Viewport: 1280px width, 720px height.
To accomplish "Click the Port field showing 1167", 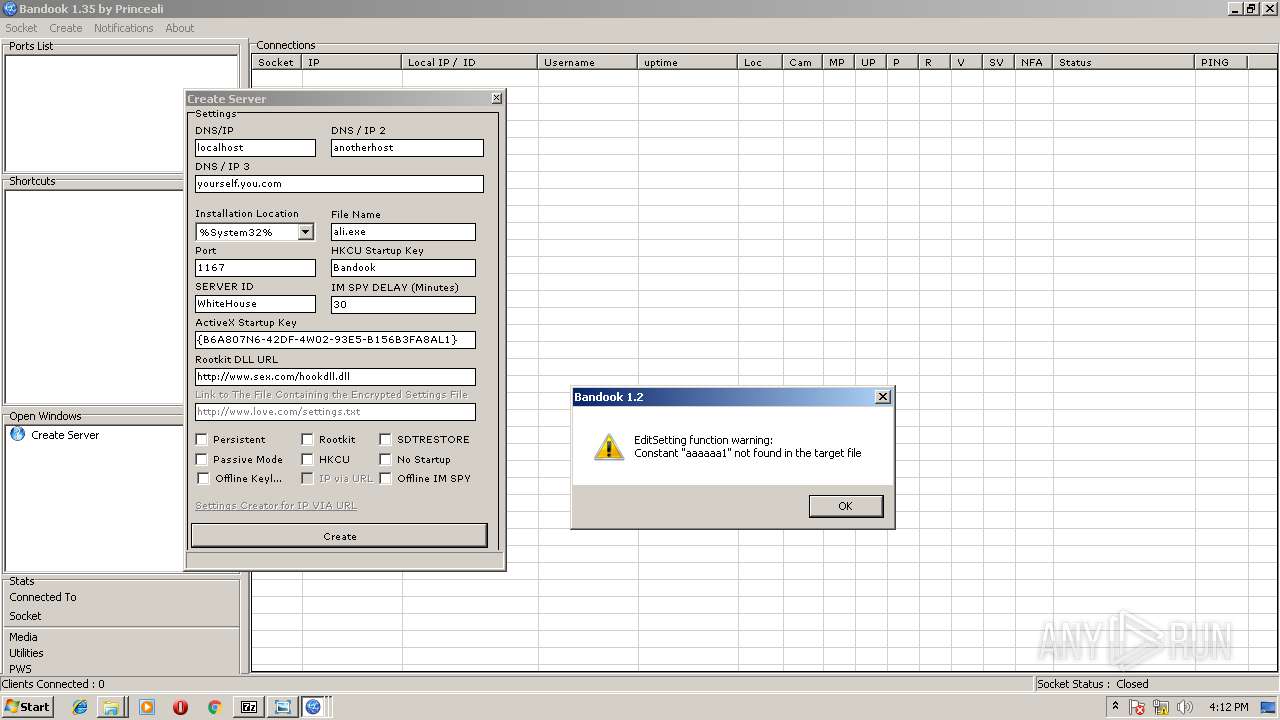I will (x=255, y=268).
